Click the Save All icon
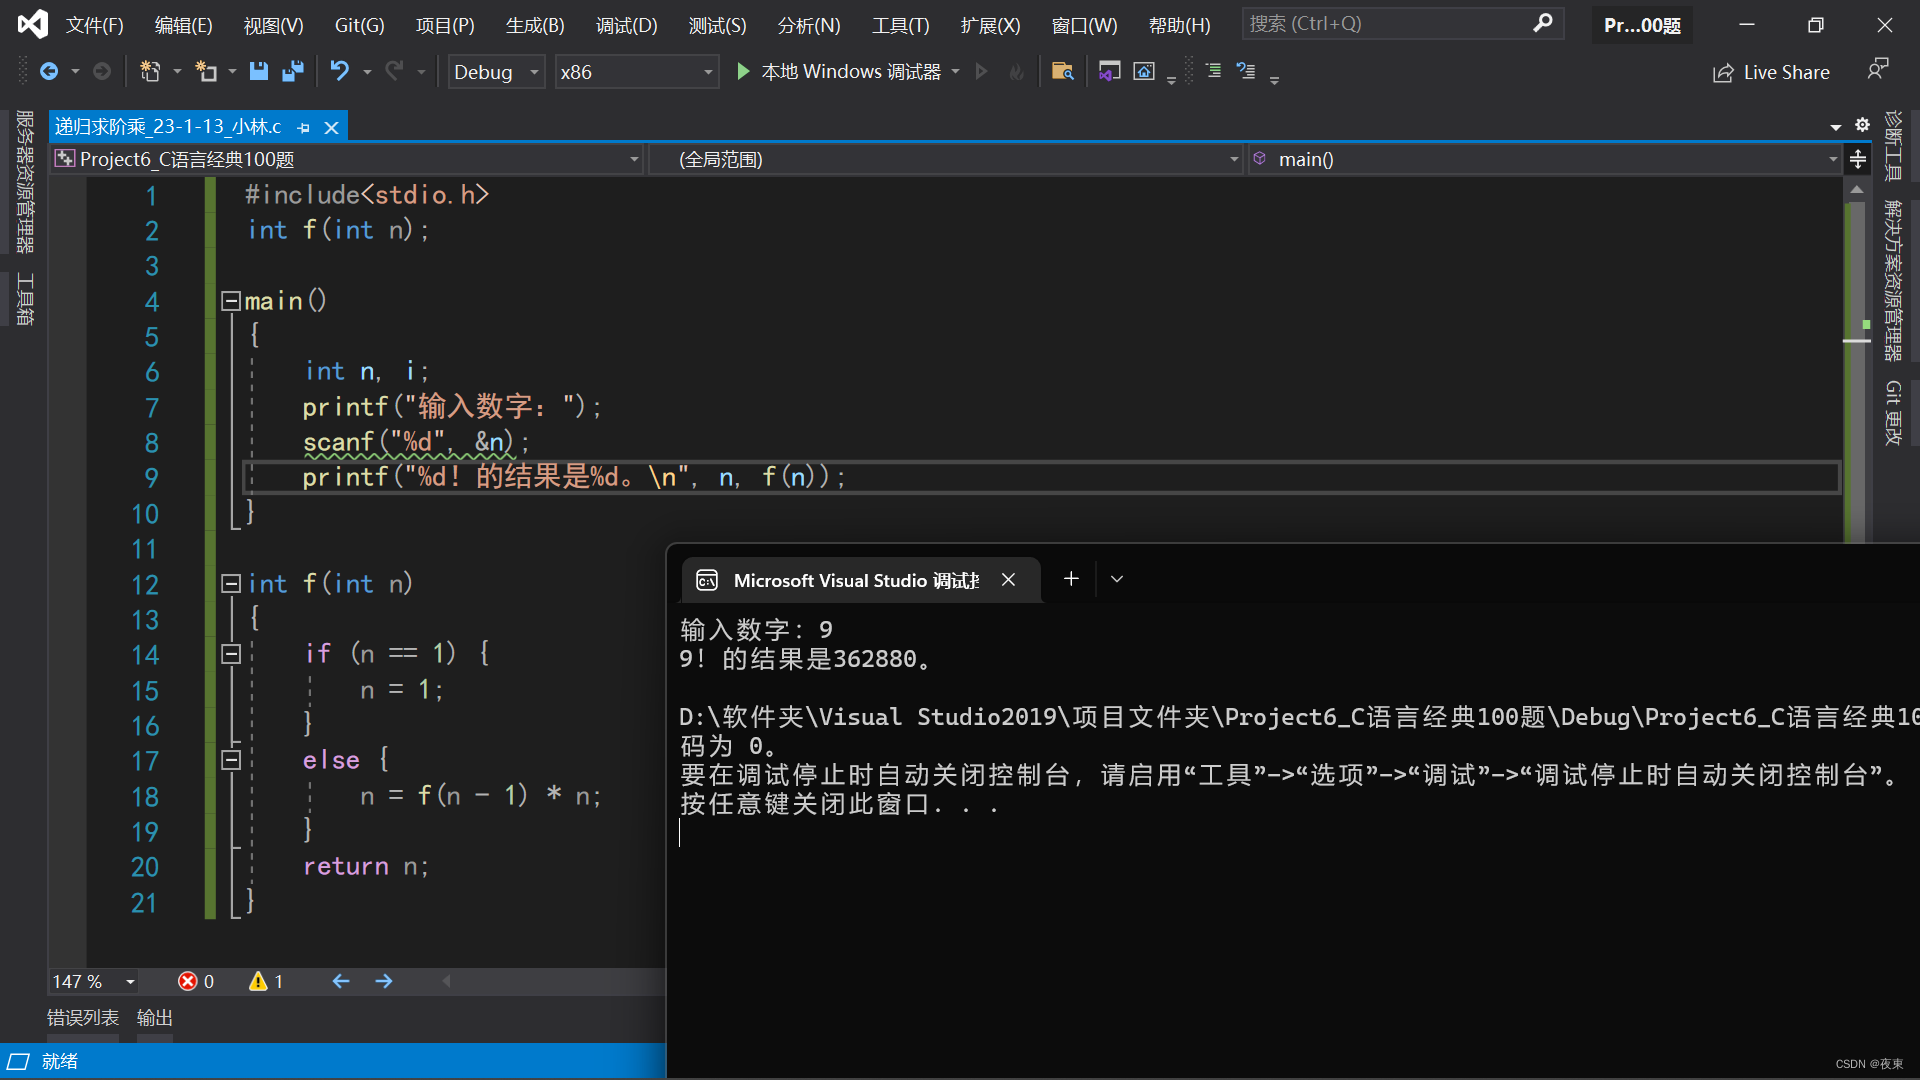Viewport: 1920px width, 1080px height. 293,71
